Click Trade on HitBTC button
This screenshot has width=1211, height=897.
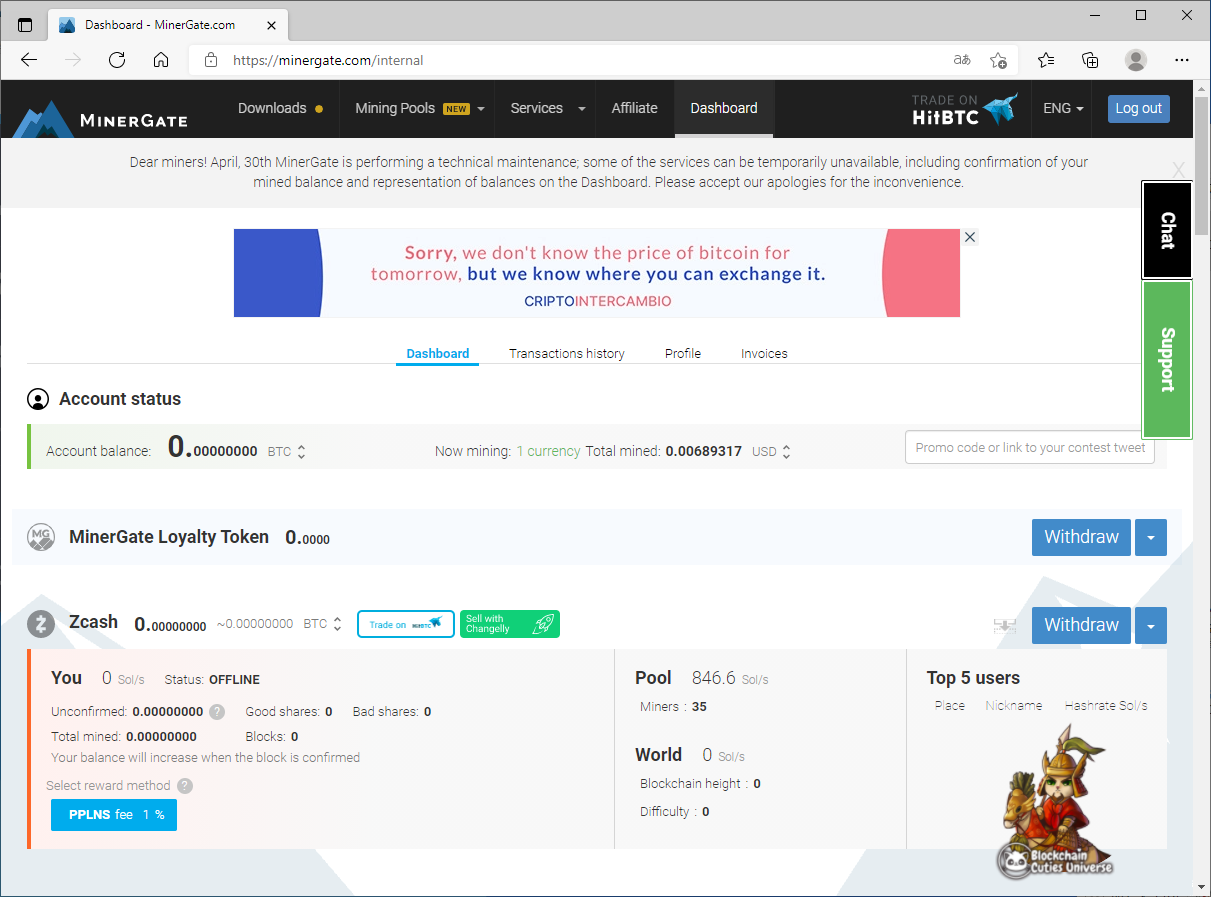[406, 625]
